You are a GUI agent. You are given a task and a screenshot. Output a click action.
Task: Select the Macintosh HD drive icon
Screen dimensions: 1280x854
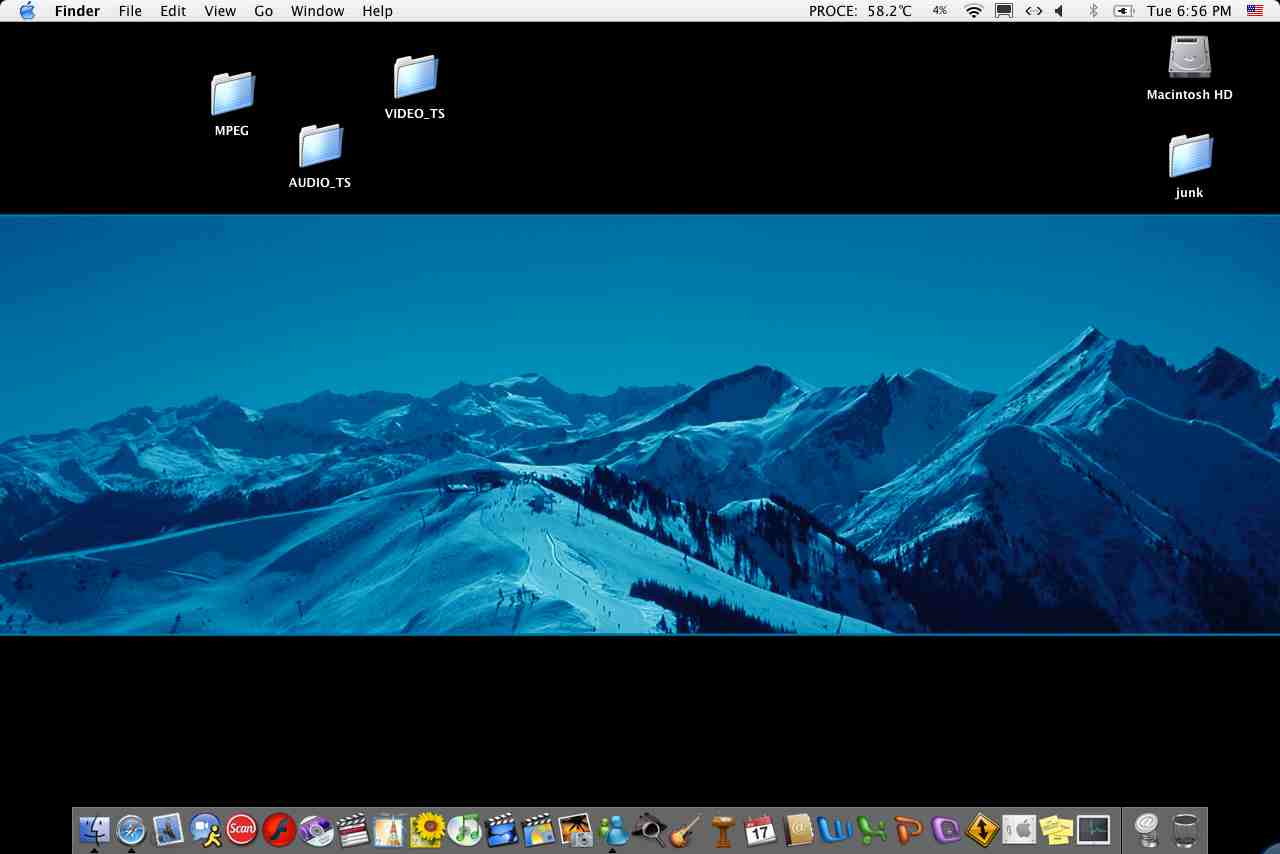[x=1190, y=69]
